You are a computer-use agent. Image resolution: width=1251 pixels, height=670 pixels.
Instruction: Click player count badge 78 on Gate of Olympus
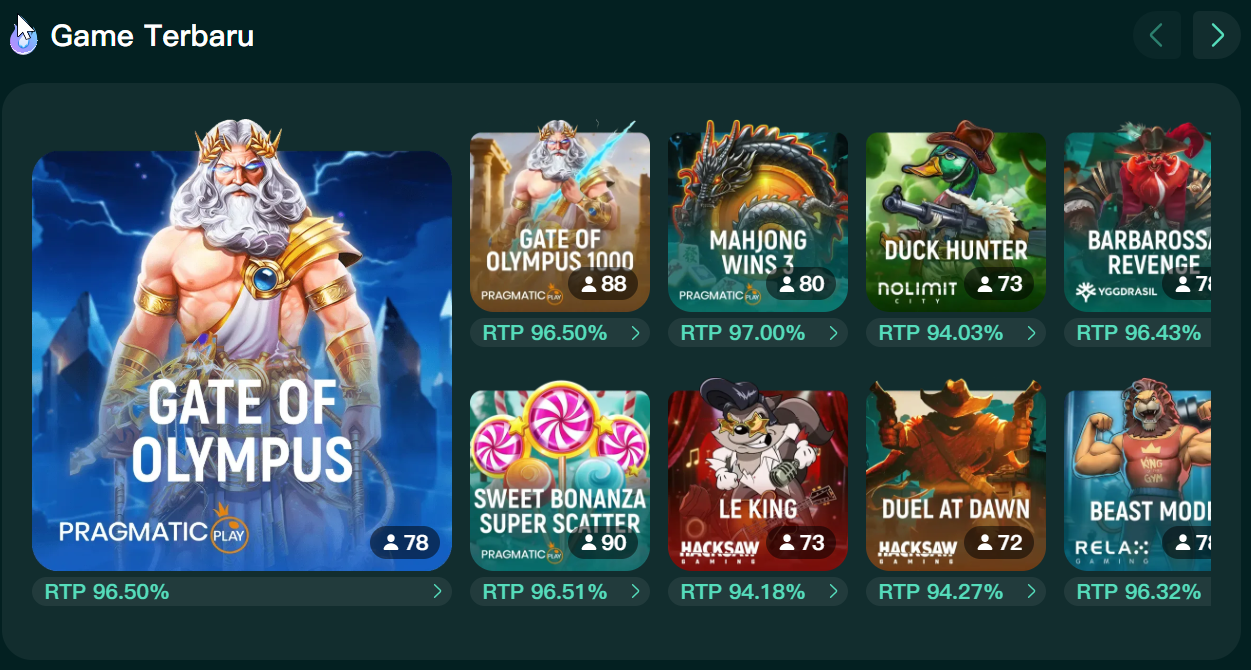pyautogui.click(x=405, y=543)
